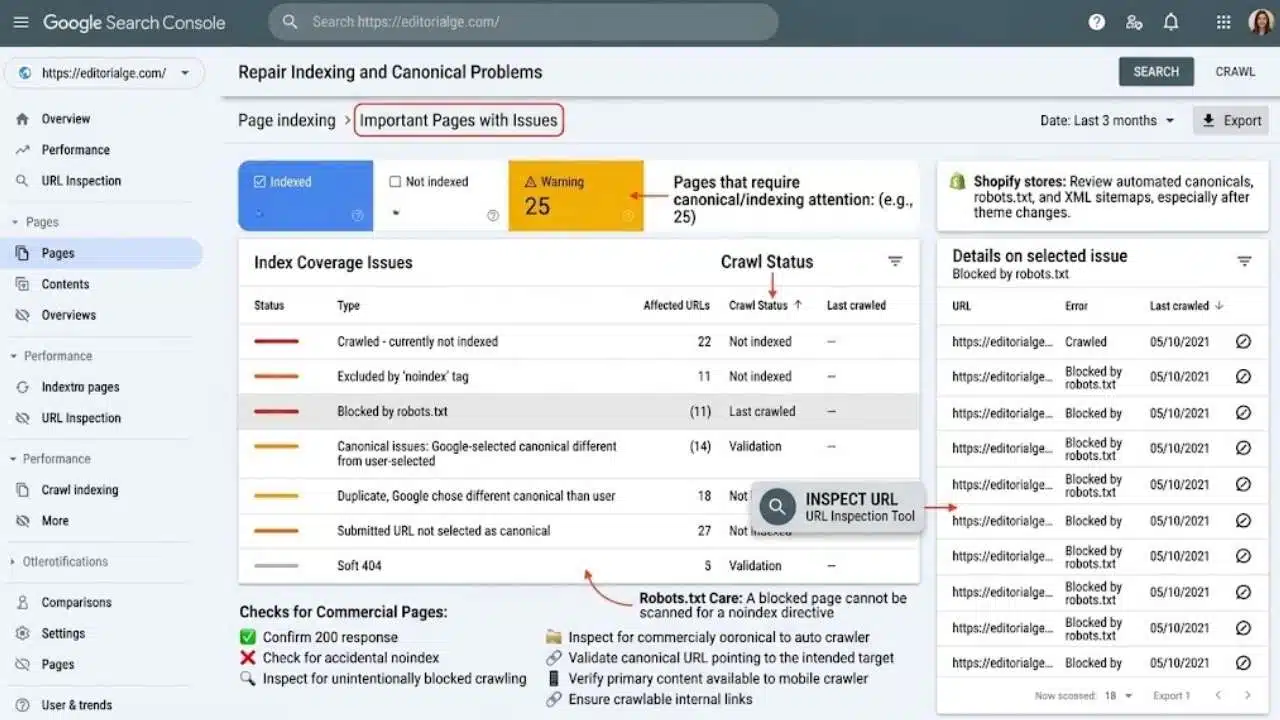
Task: Select Blocked by robots.txt in the issues table
Action: (x=579, y=412)
